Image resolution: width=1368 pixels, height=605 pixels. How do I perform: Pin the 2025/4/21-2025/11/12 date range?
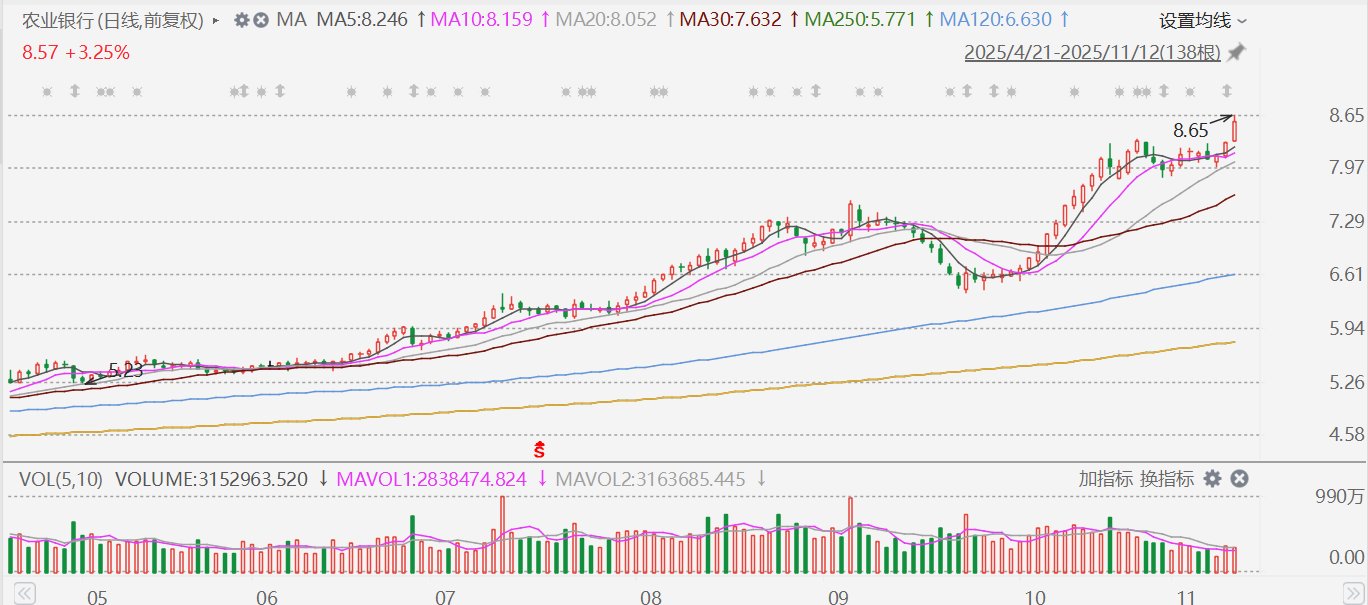[1236, 52]
